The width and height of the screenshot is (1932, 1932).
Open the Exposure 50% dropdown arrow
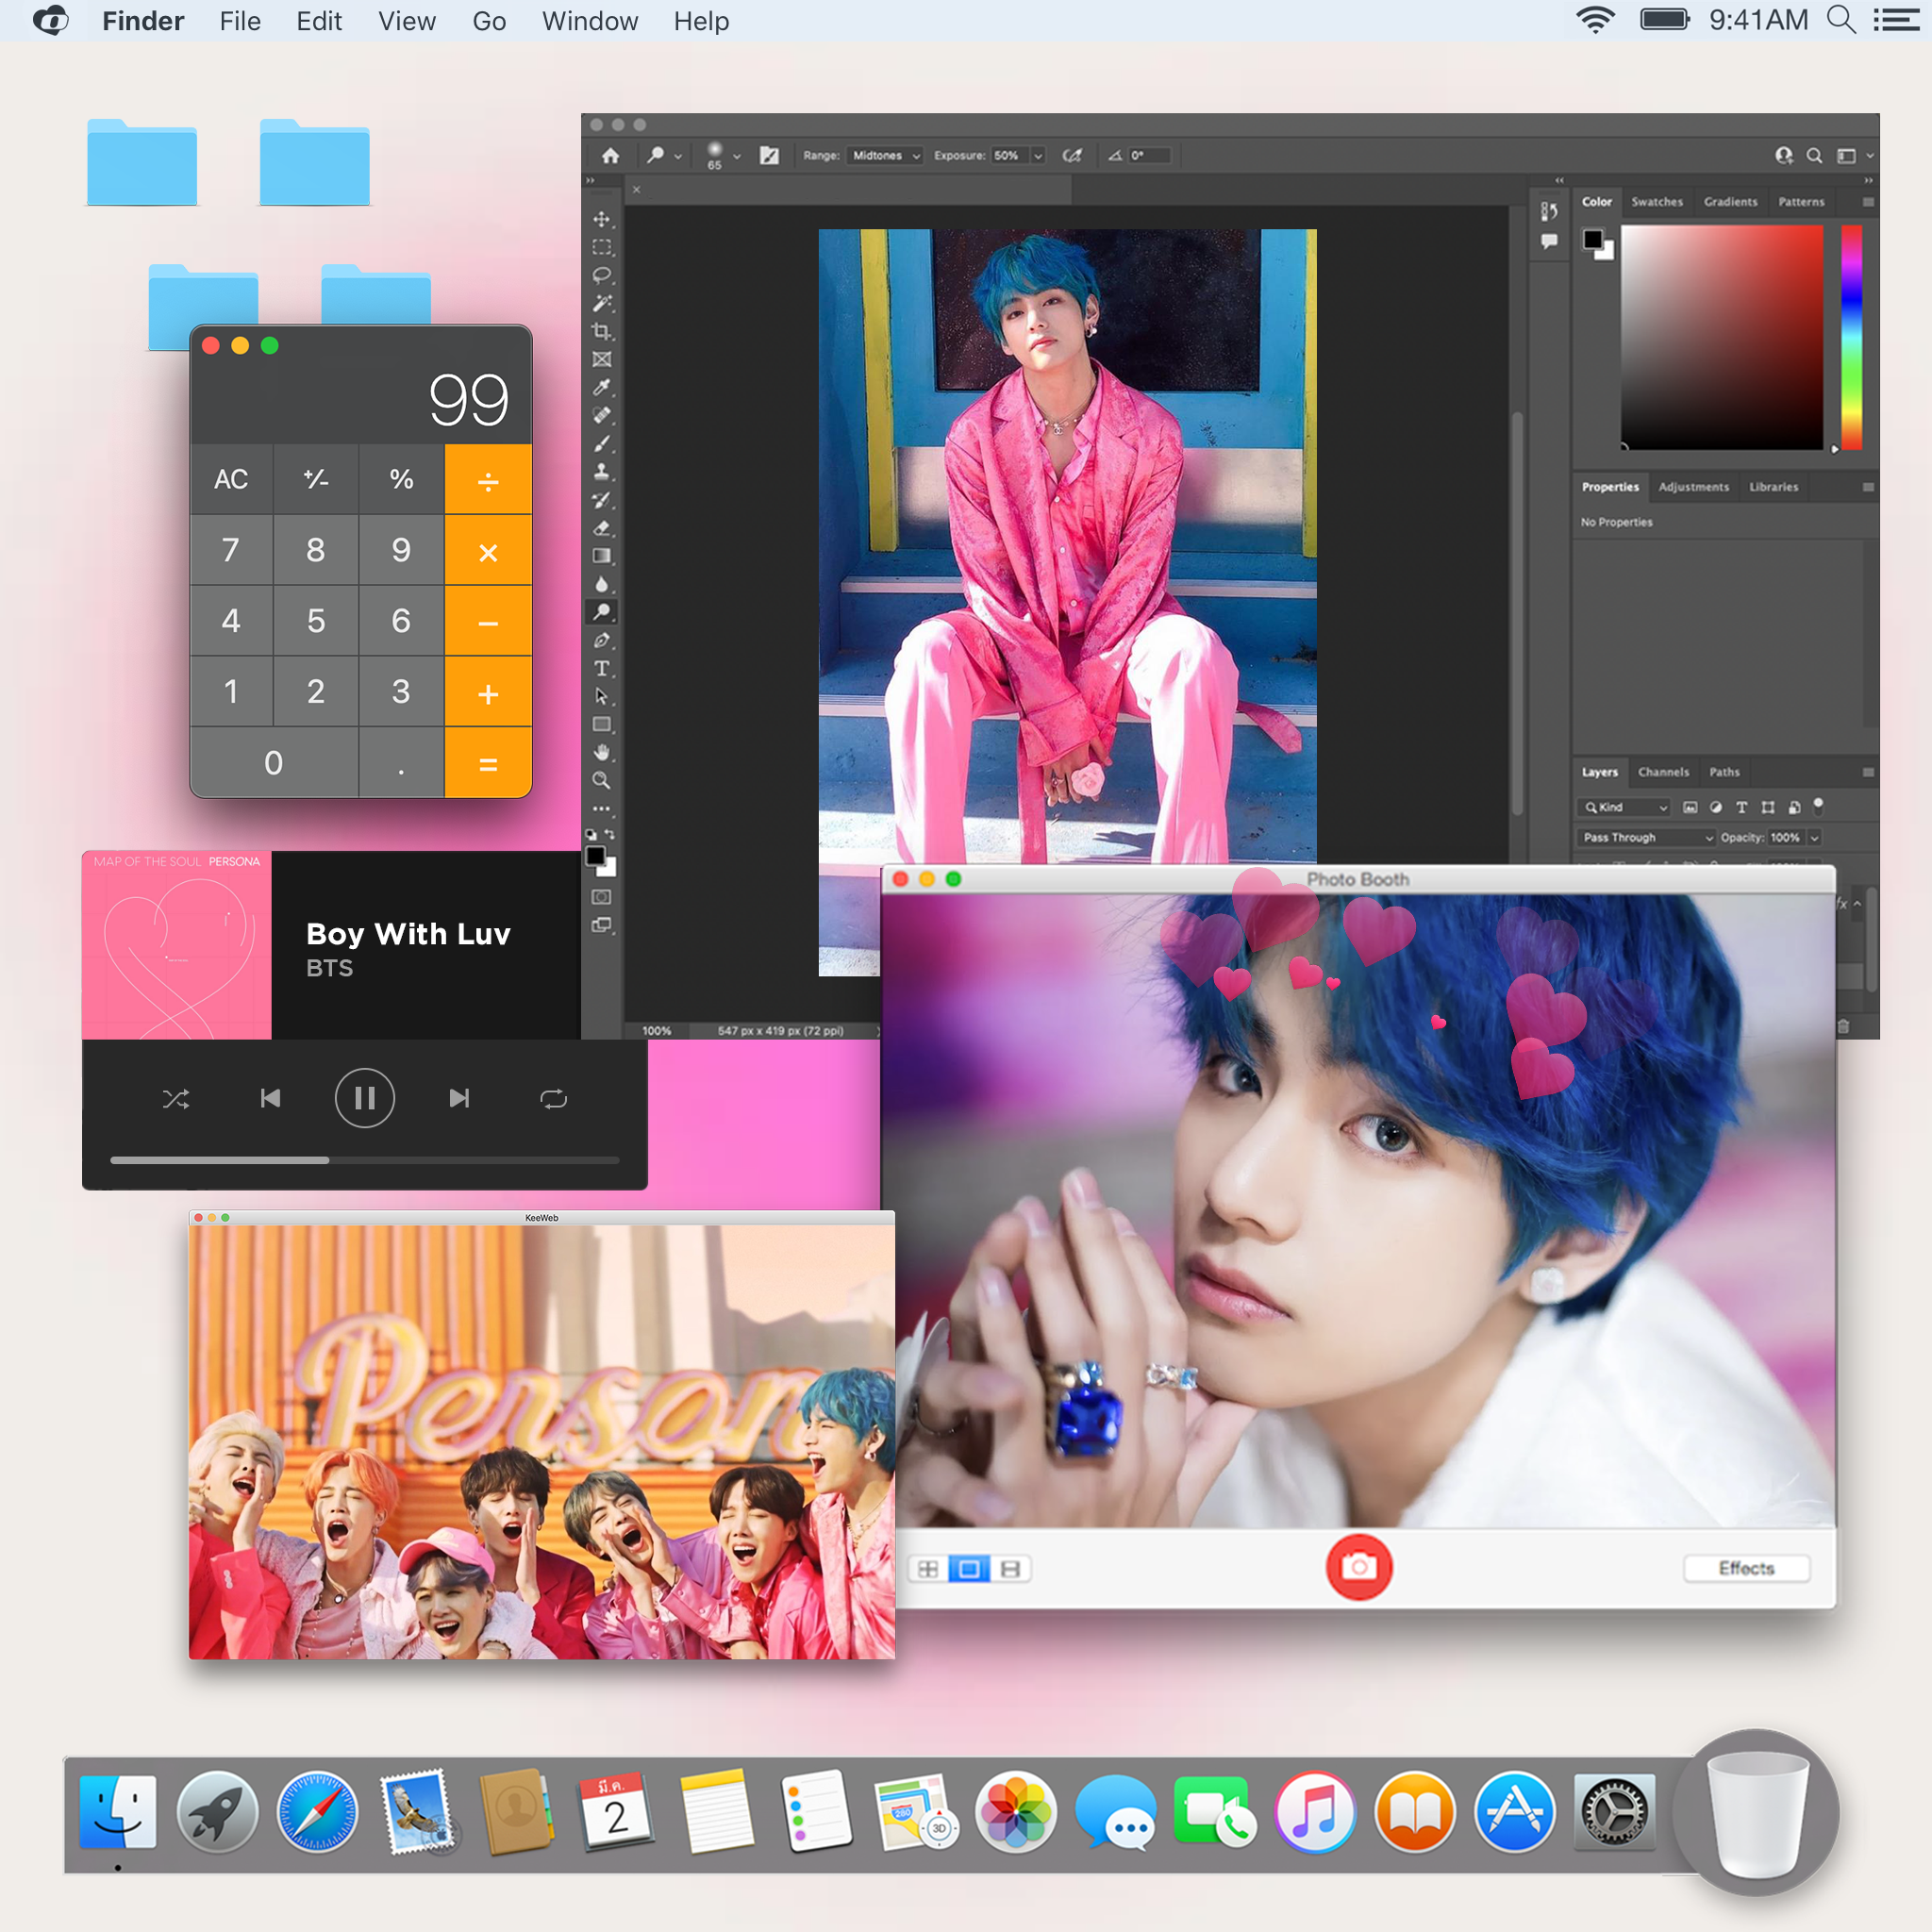point(1038,155)
